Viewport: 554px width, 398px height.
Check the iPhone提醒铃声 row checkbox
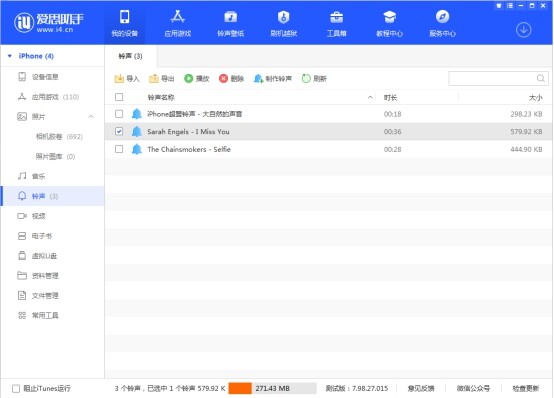click(119, 114)
